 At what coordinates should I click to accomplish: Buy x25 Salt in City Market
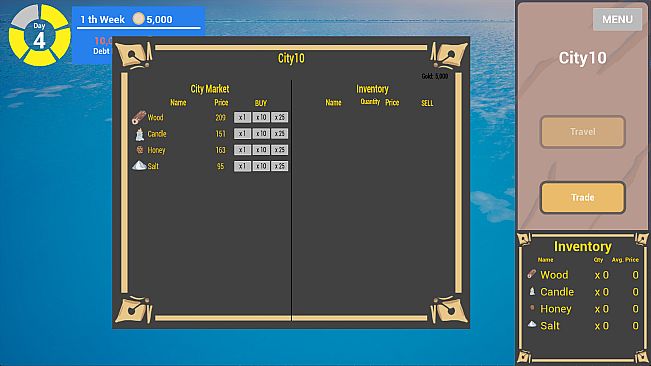[x=280, y=166]
